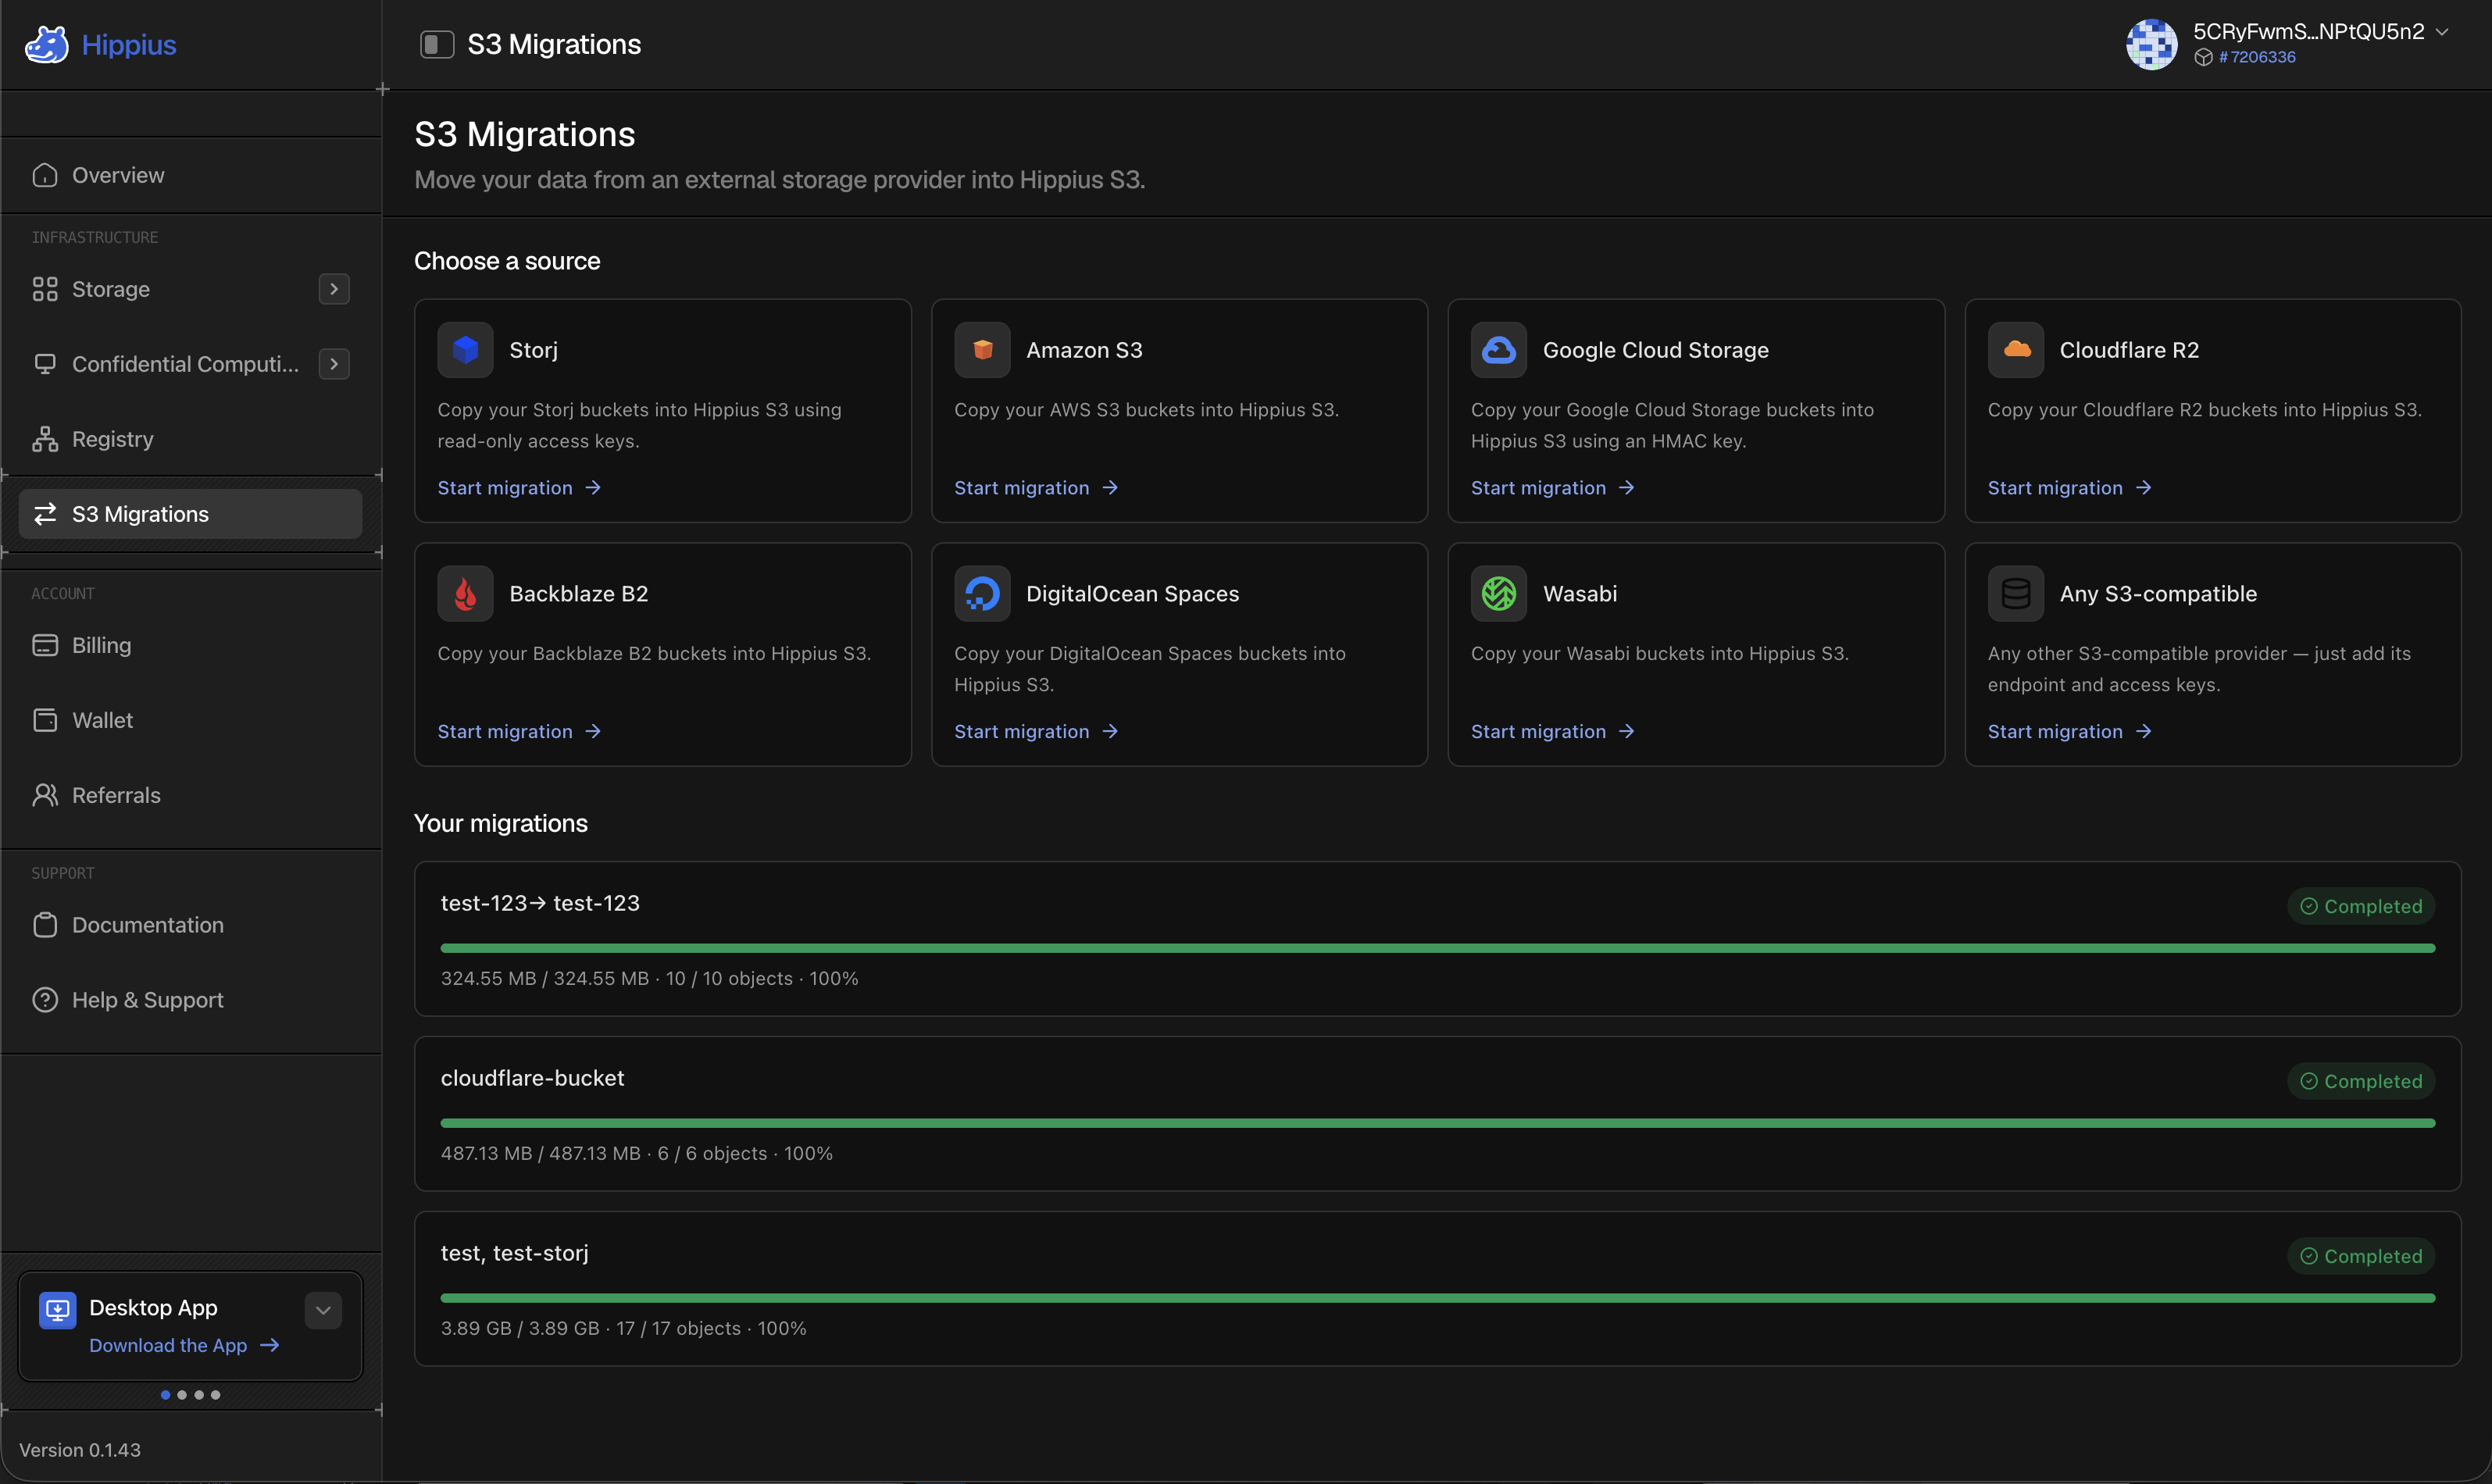Screen dimensions: 2492x1484
Task: Click the Google Cloud Storage icon
Action: pyautogui.click(x=1499, y=350)
